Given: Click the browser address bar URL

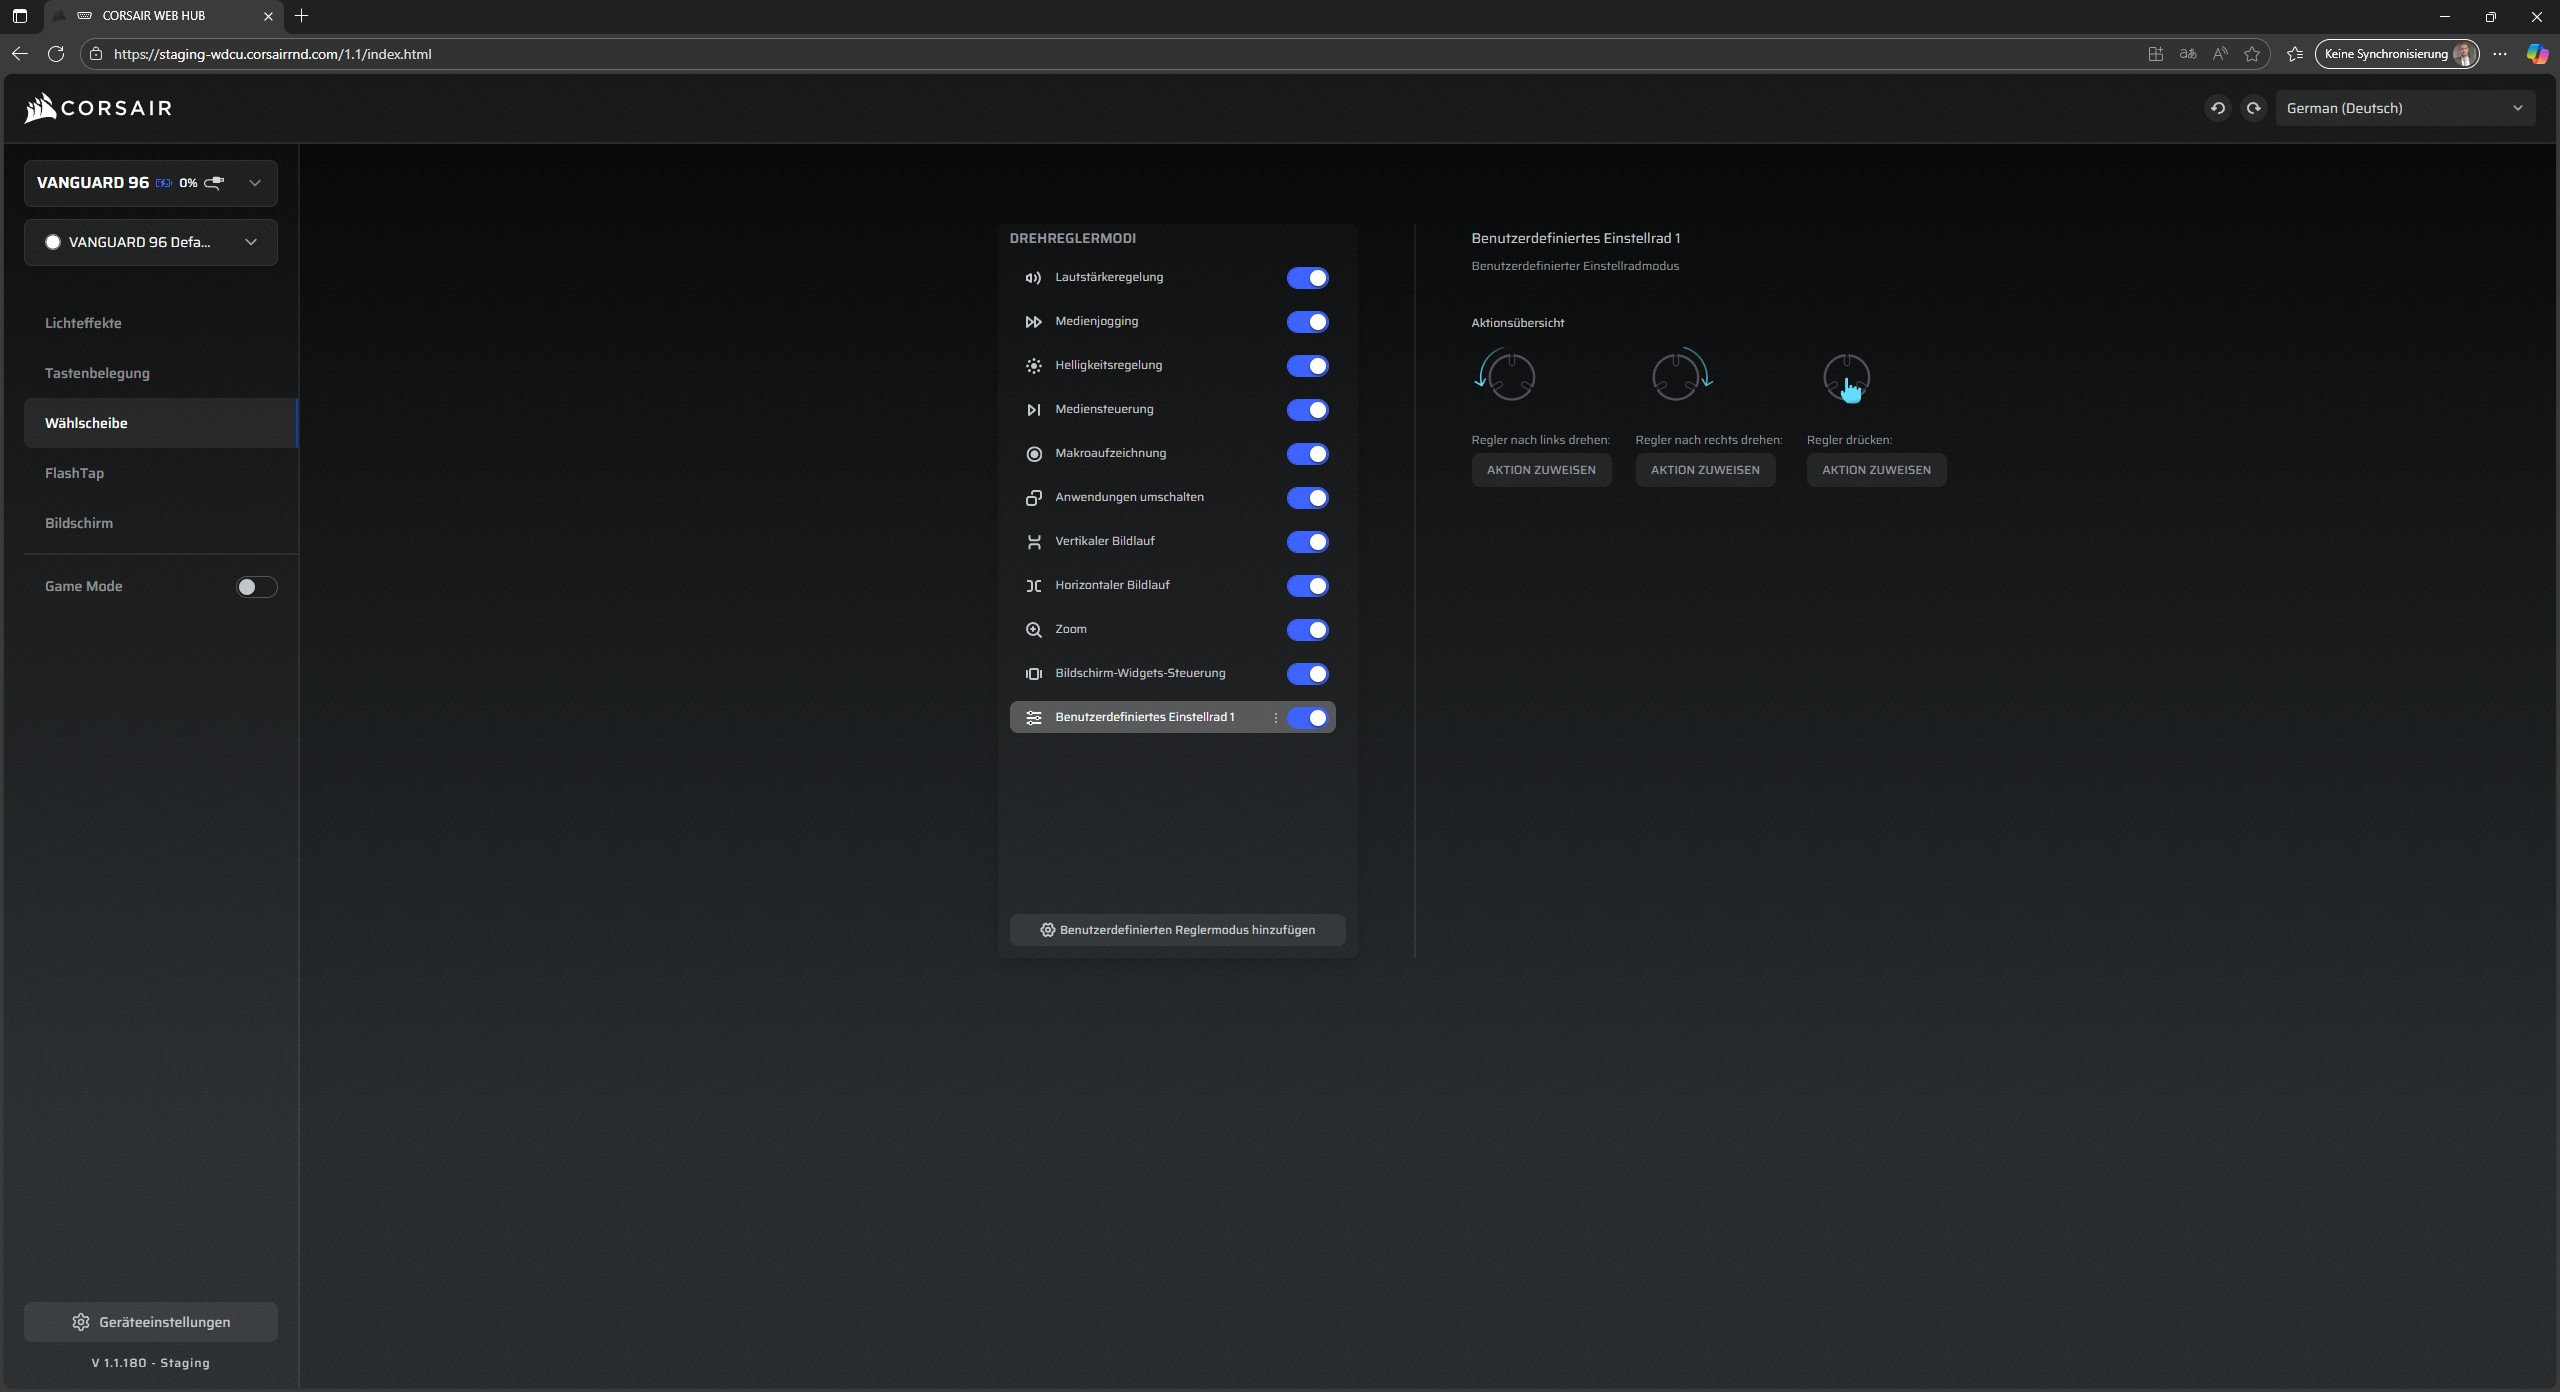Looking at the screenshot, I should click(272, 54).
